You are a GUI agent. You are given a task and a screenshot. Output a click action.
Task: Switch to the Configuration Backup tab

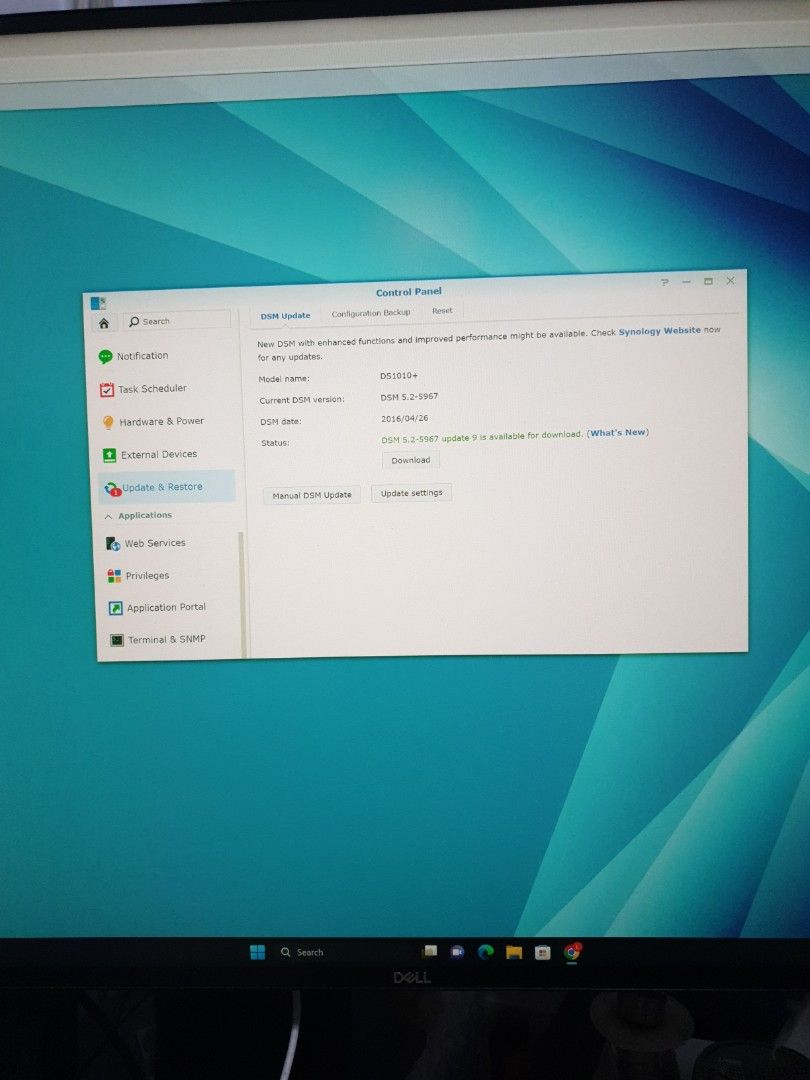coord(369,312)
